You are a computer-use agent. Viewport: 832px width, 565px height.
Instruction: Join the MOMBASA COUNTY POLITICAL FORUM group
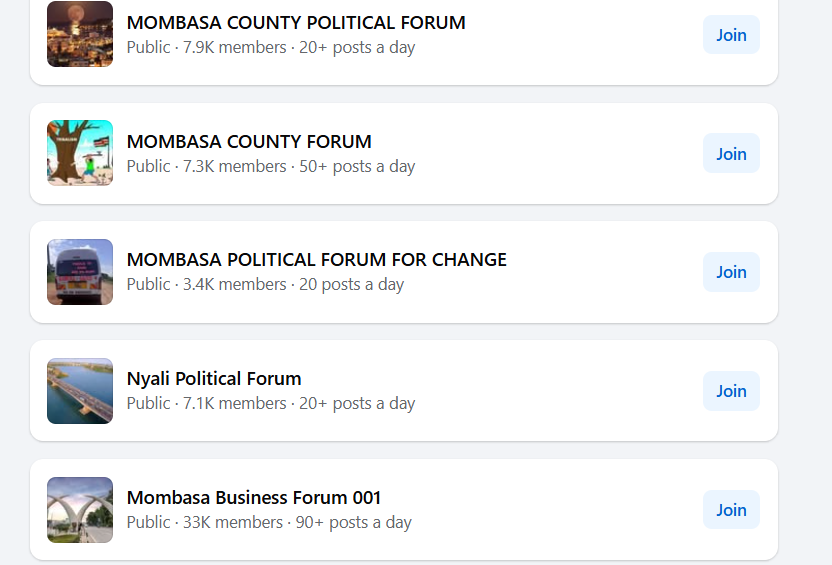tap(731, 35)
